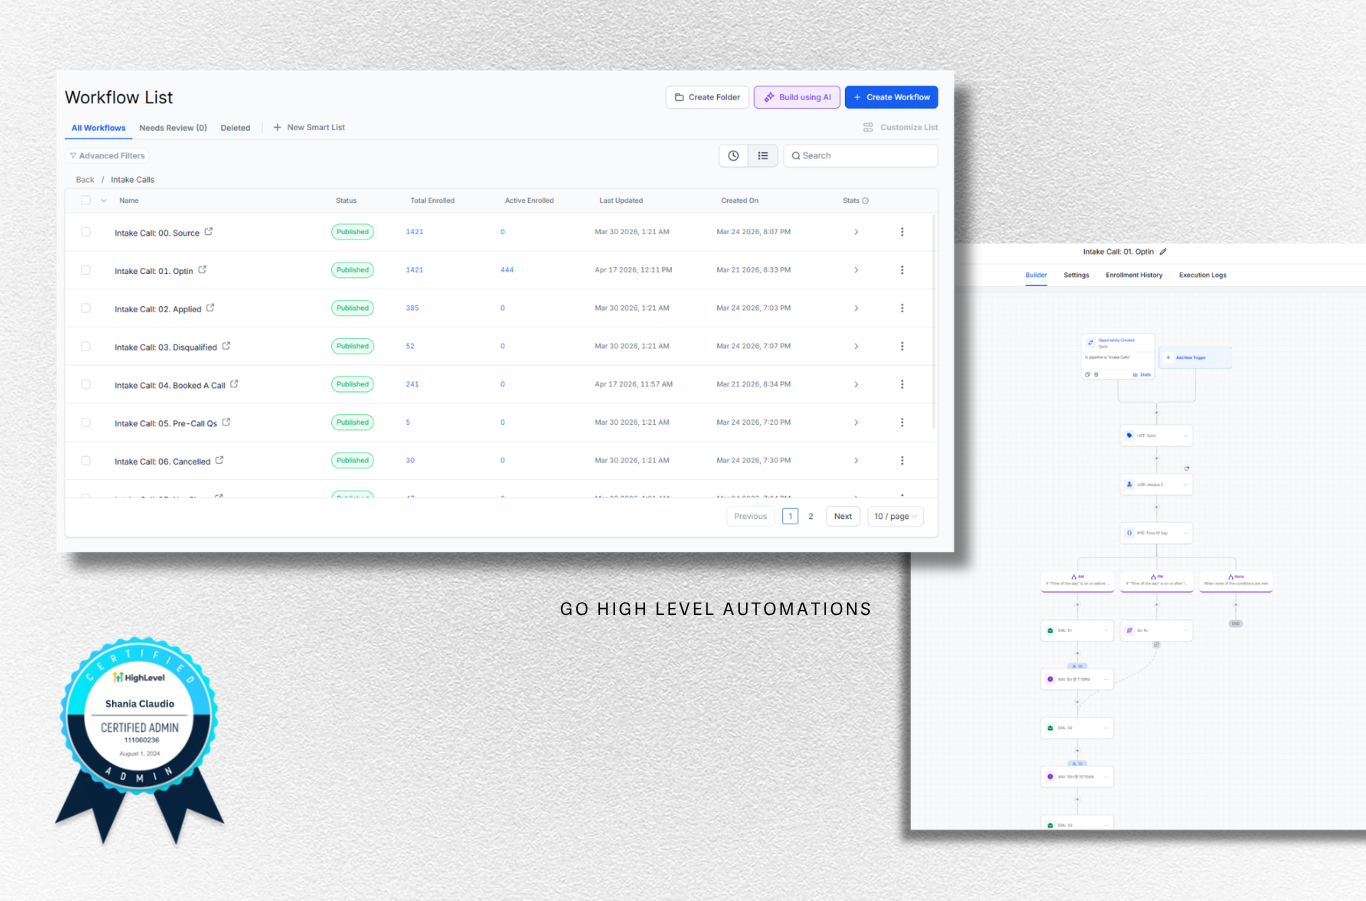Viewport: 1366px width, 901px height.
Task: Select checkbox for Intake Call: 04. Booked A Call
Action: 86,384
